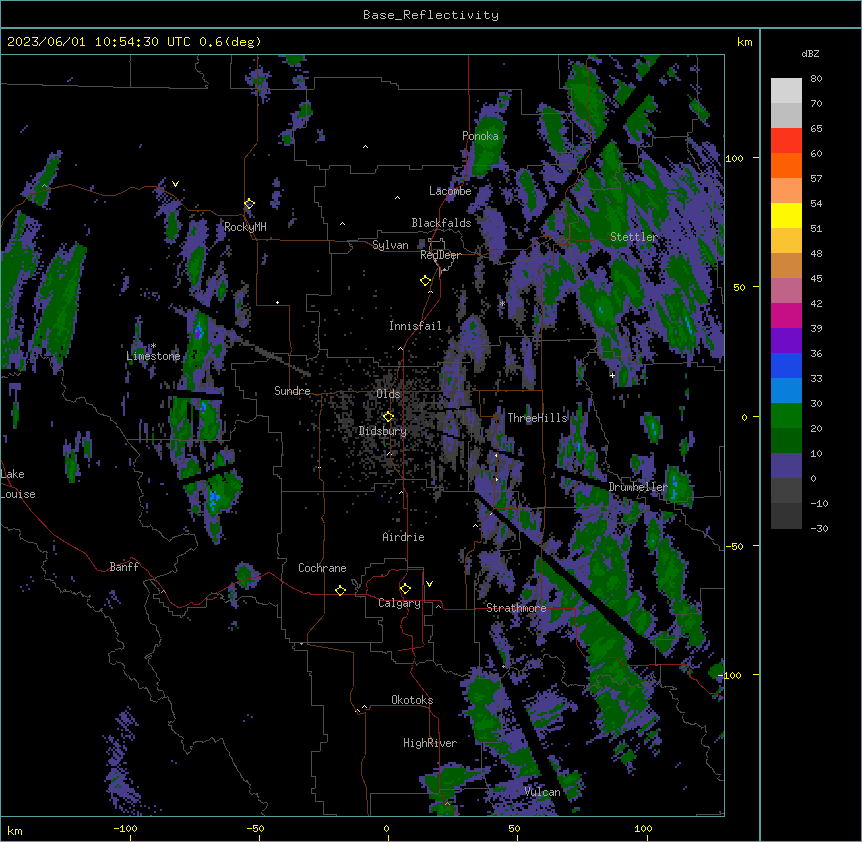Click the Base_Reflectivity title

coord(431,15)
